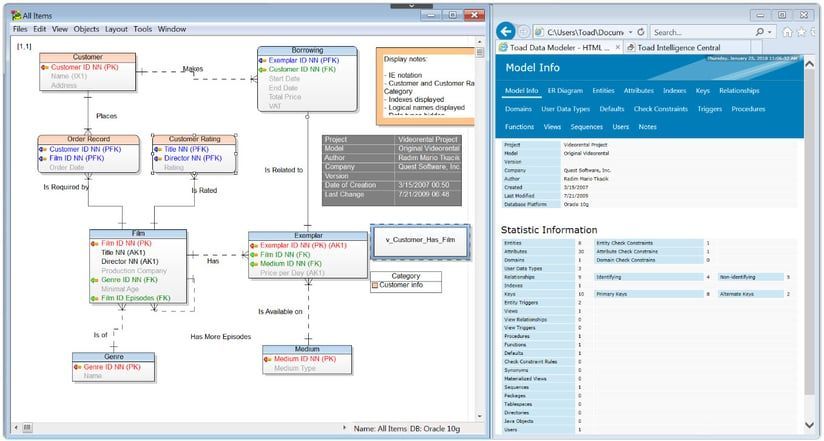Click the All Items window app icon
Image resolution: width=824 pixels, height=441 pixels.
(x=16, y=15)
